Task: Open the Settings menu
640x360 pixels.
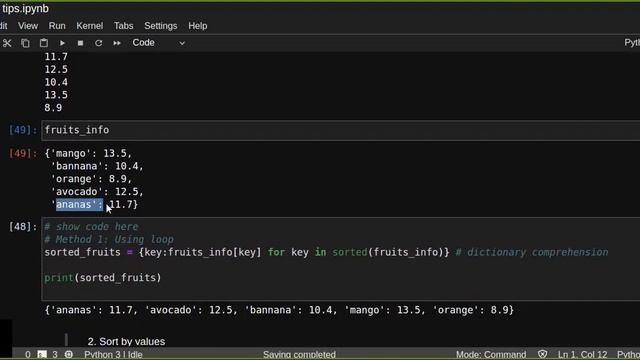Action: [160, 26]
